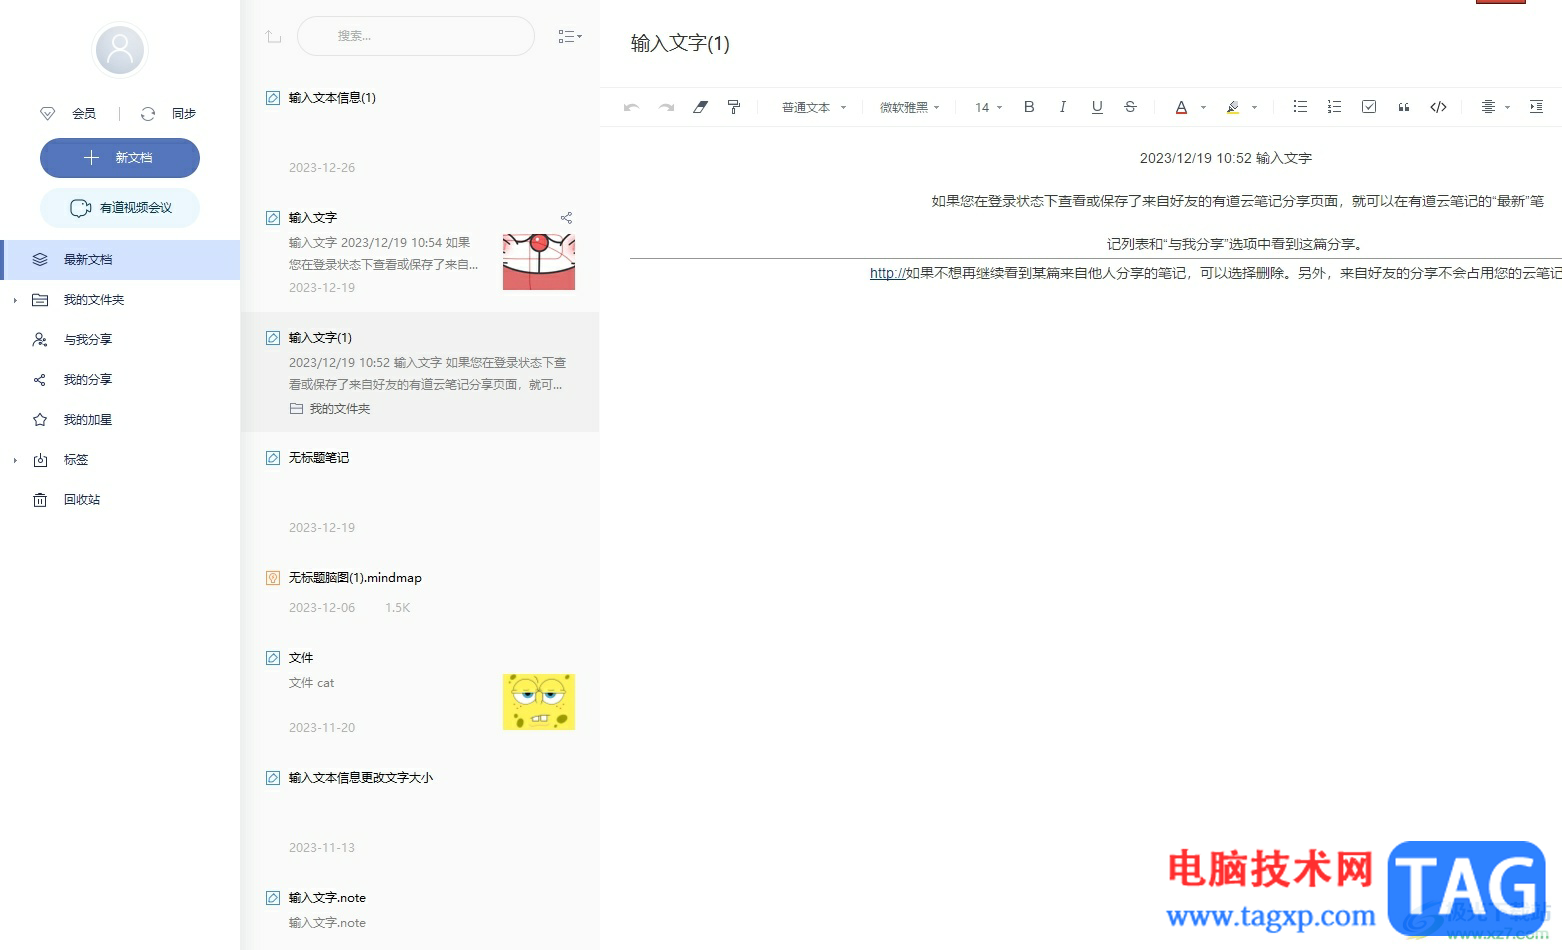Insert a block quote
The width and height of the screenshot is (1562, 950).
click(x=1404, y=107)
